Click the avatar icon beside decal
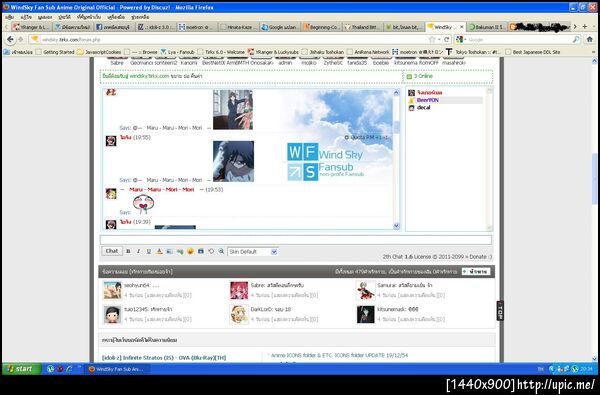 [411, 108]
